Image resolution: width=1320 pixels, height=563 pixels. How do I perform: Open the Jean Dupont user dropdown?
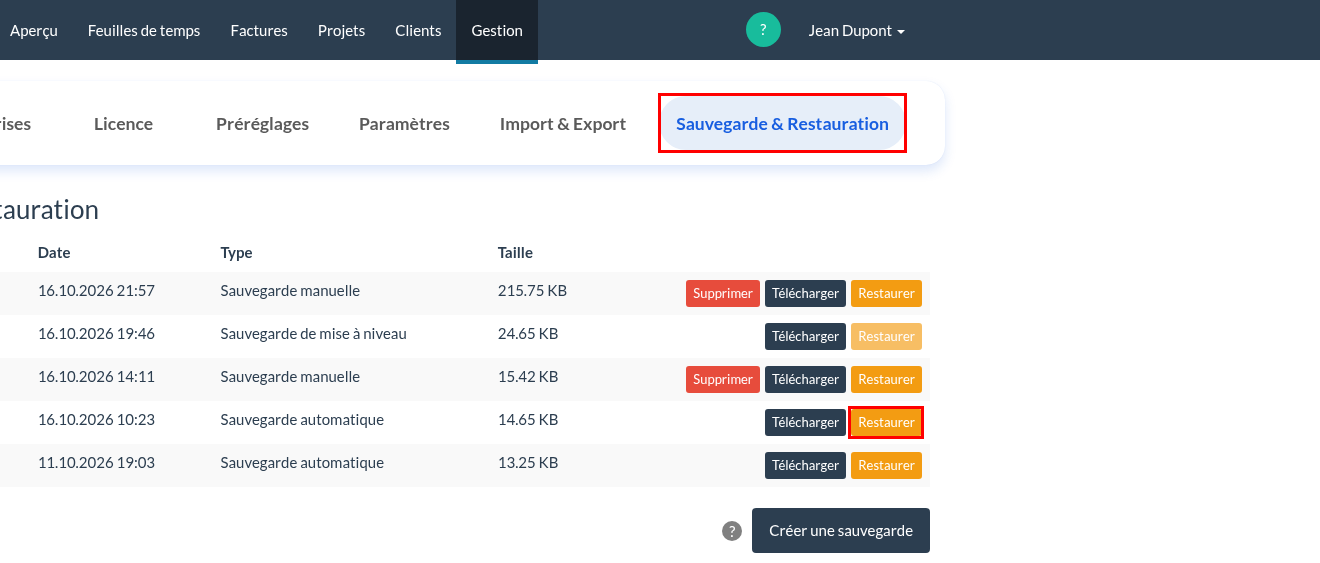[856, 30]
